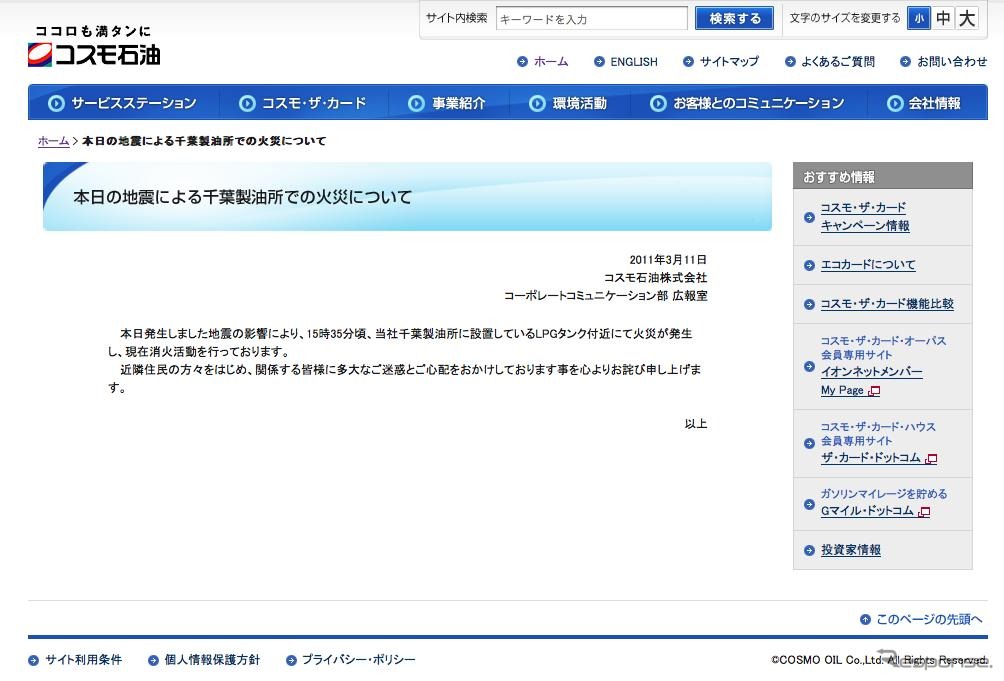Set text size to medium (中)
The height and width of the screenshot is (681, 1004).
[x=943, y=18]
